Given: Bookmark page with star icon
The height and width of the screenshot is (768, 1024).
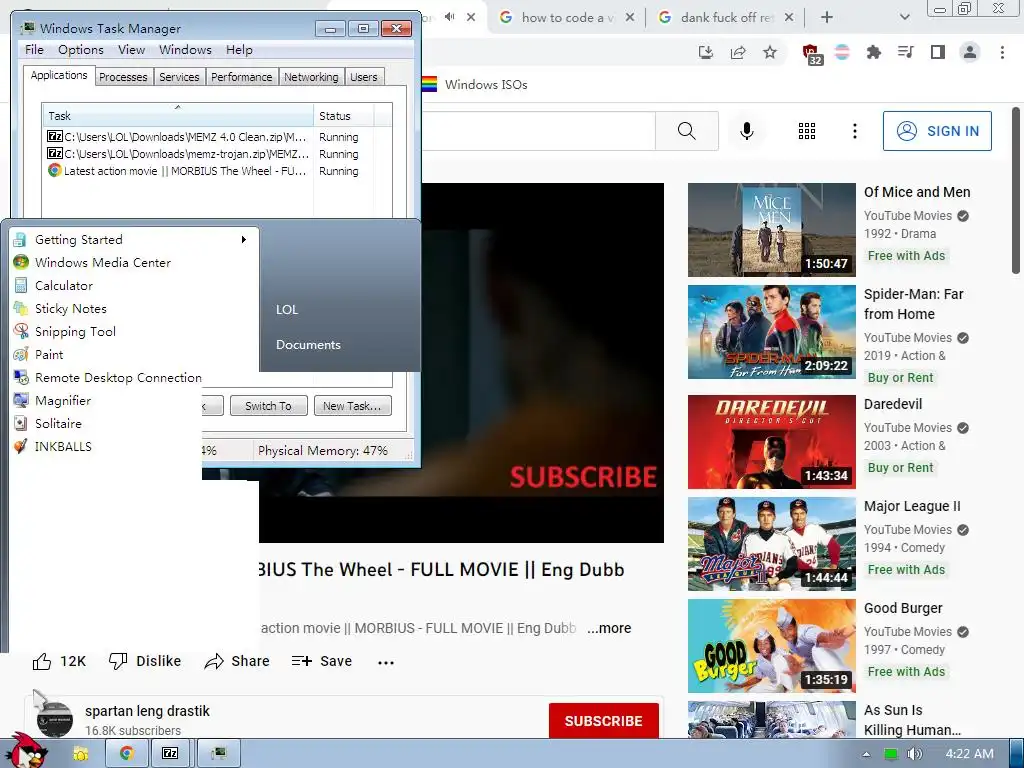Looking at the screenshot, I should [x=770, y=52].
